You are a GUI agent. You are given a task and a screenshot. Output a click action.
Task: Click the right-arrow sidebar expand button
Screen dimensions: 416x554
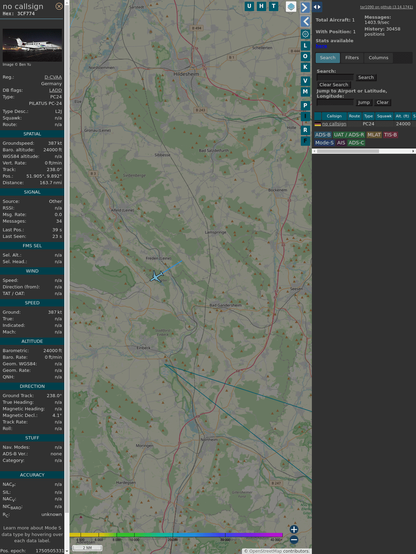point(305,7)
